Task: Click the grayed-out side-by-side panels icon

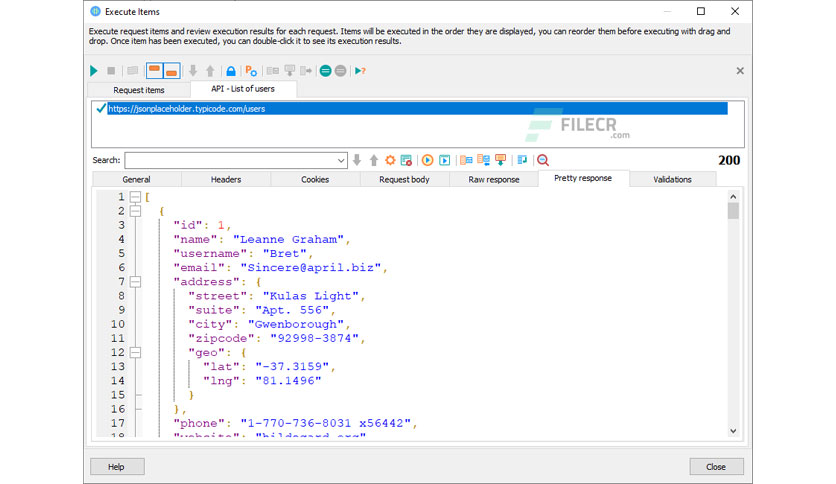Action: click(272, 70)
